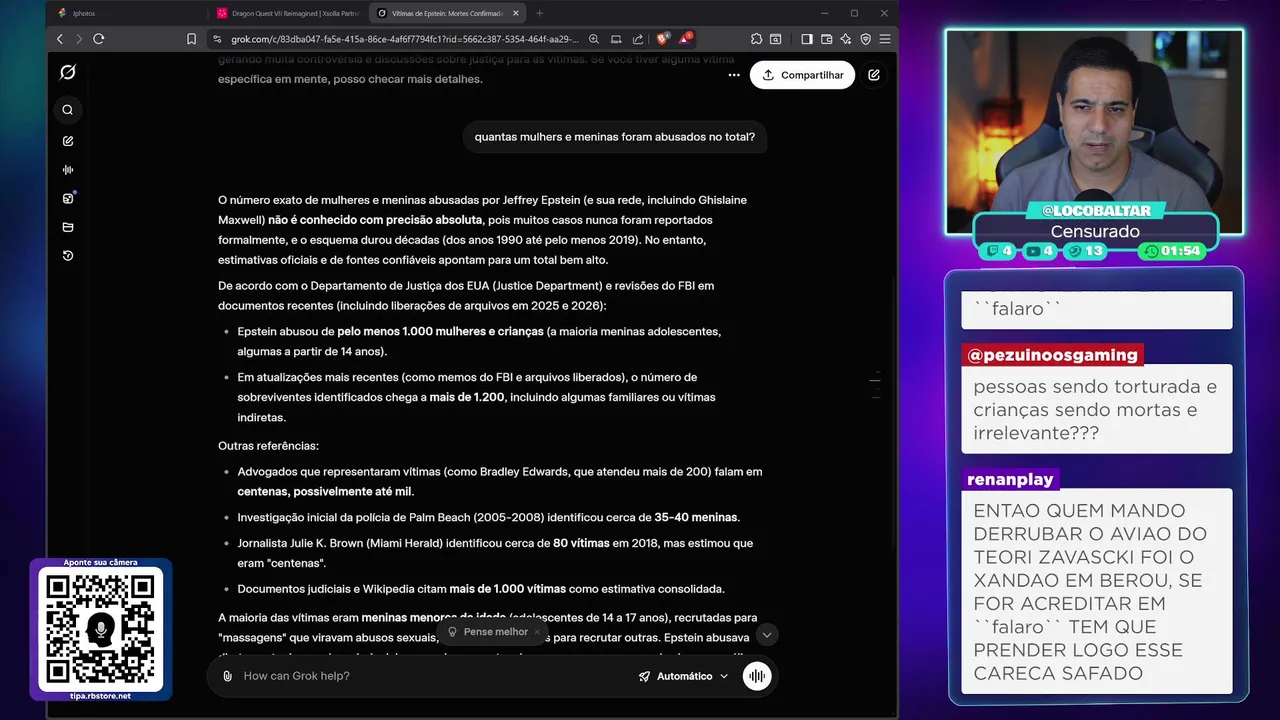Open Brave Shields lion icon
Image resolution: width=1280 pixels, height=720 pixels.
tap(662, 39)
